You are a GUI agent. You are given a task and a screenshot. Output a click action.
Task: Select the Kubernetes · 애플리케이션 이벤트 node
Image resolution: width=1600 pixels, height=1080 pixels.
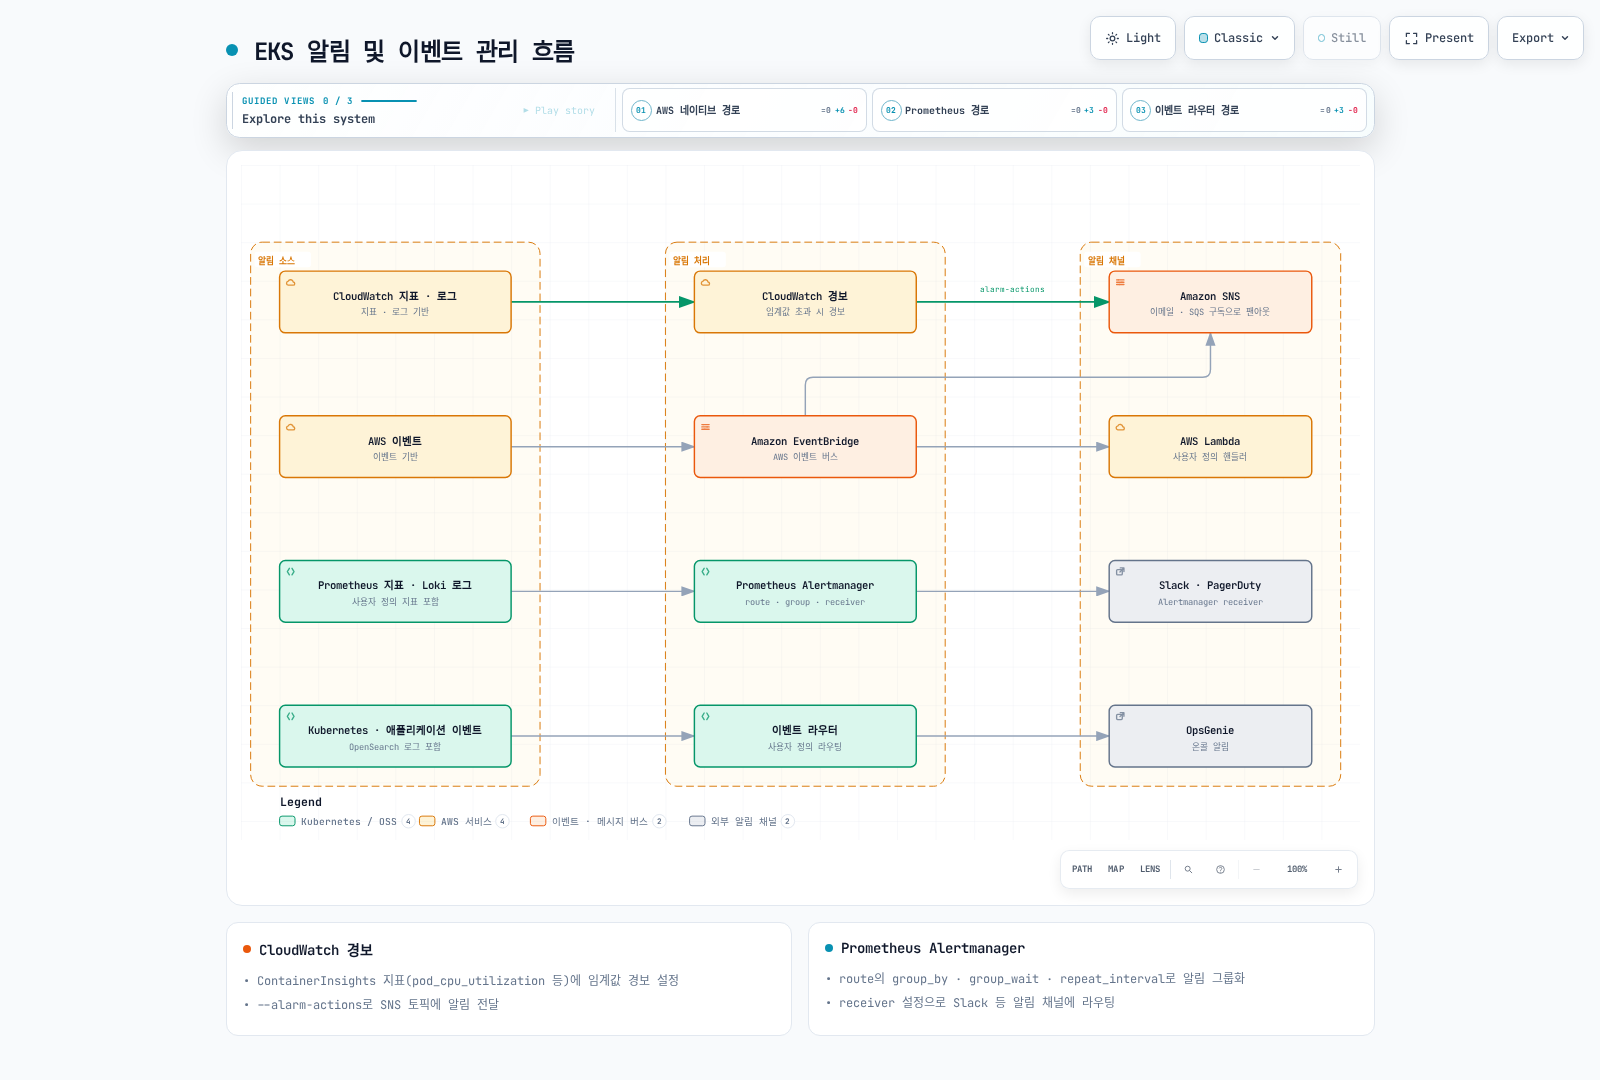tap(395, 737)
